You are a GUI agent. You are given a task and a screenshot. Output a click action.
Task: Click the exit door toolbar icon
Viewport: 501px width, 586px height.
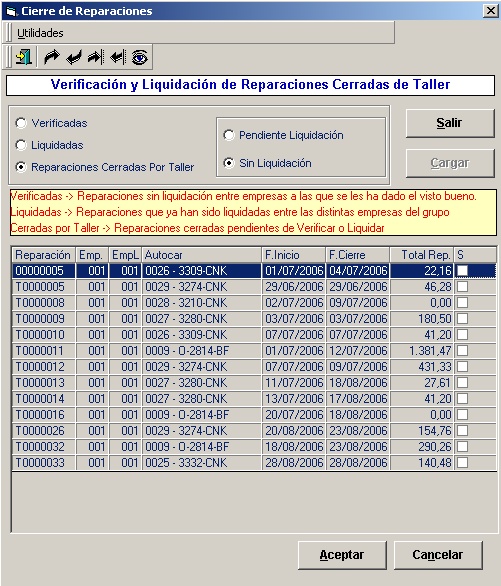[x=24, y=57]
